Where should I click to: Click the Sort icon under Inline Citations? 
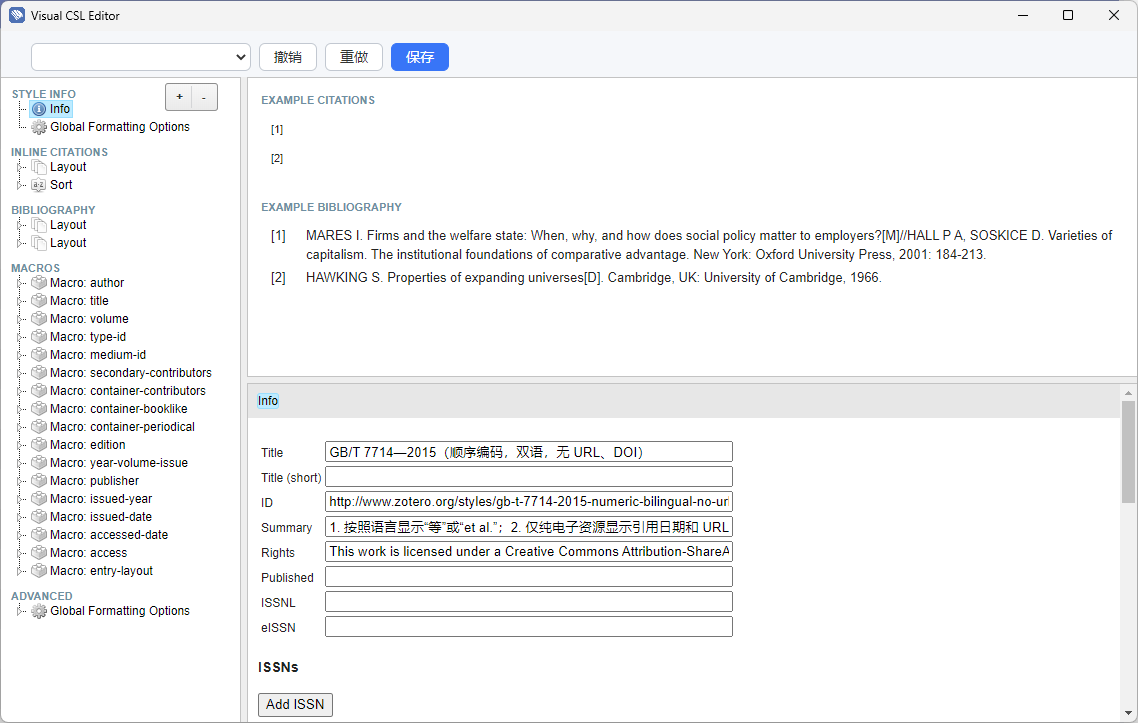tap(39, 185)
